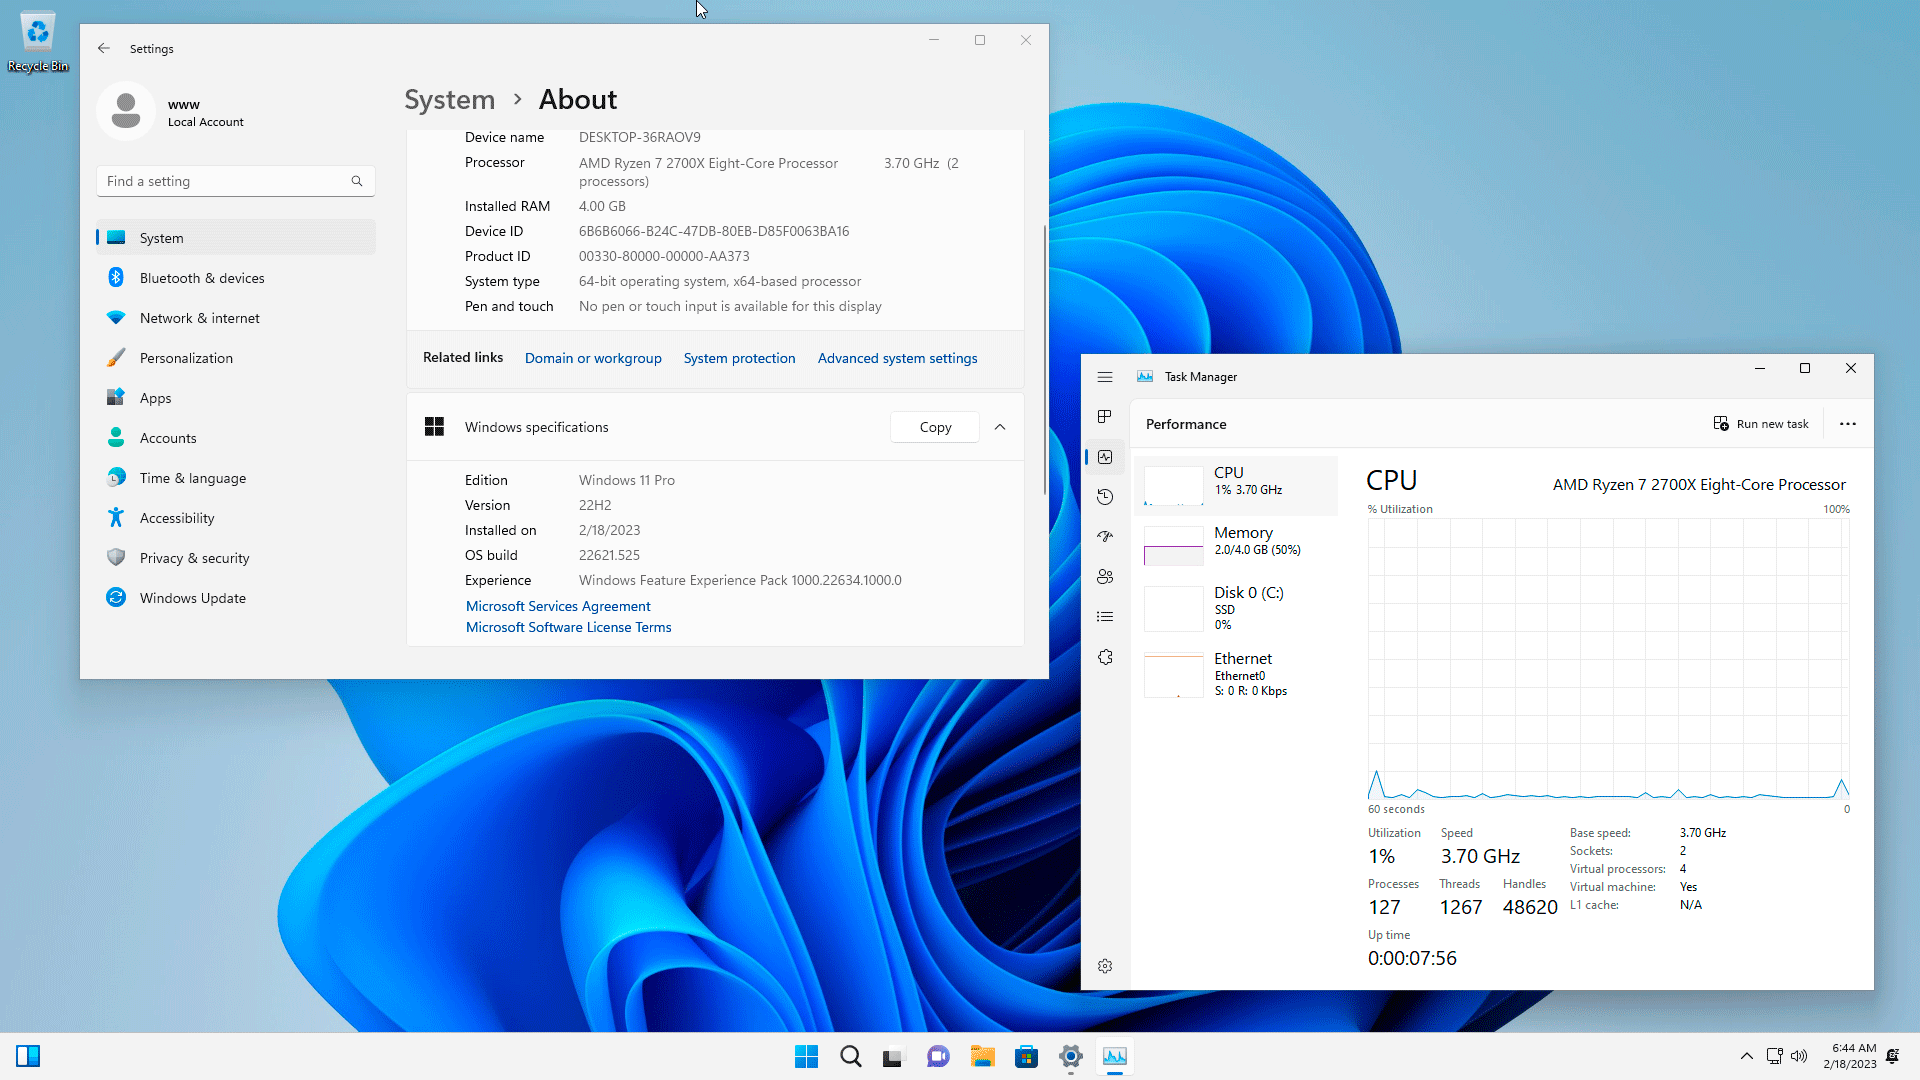Copy Windows specifications with Copy button

coord(935,427)
